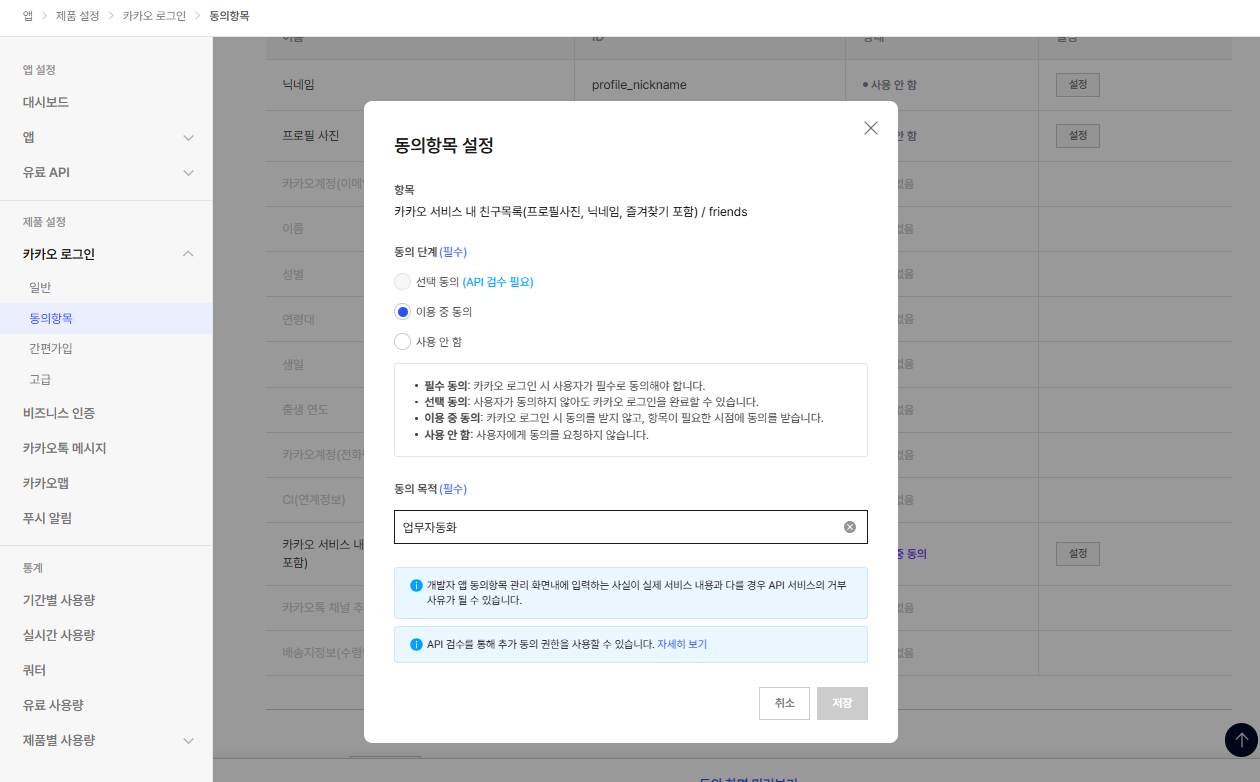This screenshot has width=1260, height=782.
Task: Open 대시보드 in the sidebar
Action: 46,102
